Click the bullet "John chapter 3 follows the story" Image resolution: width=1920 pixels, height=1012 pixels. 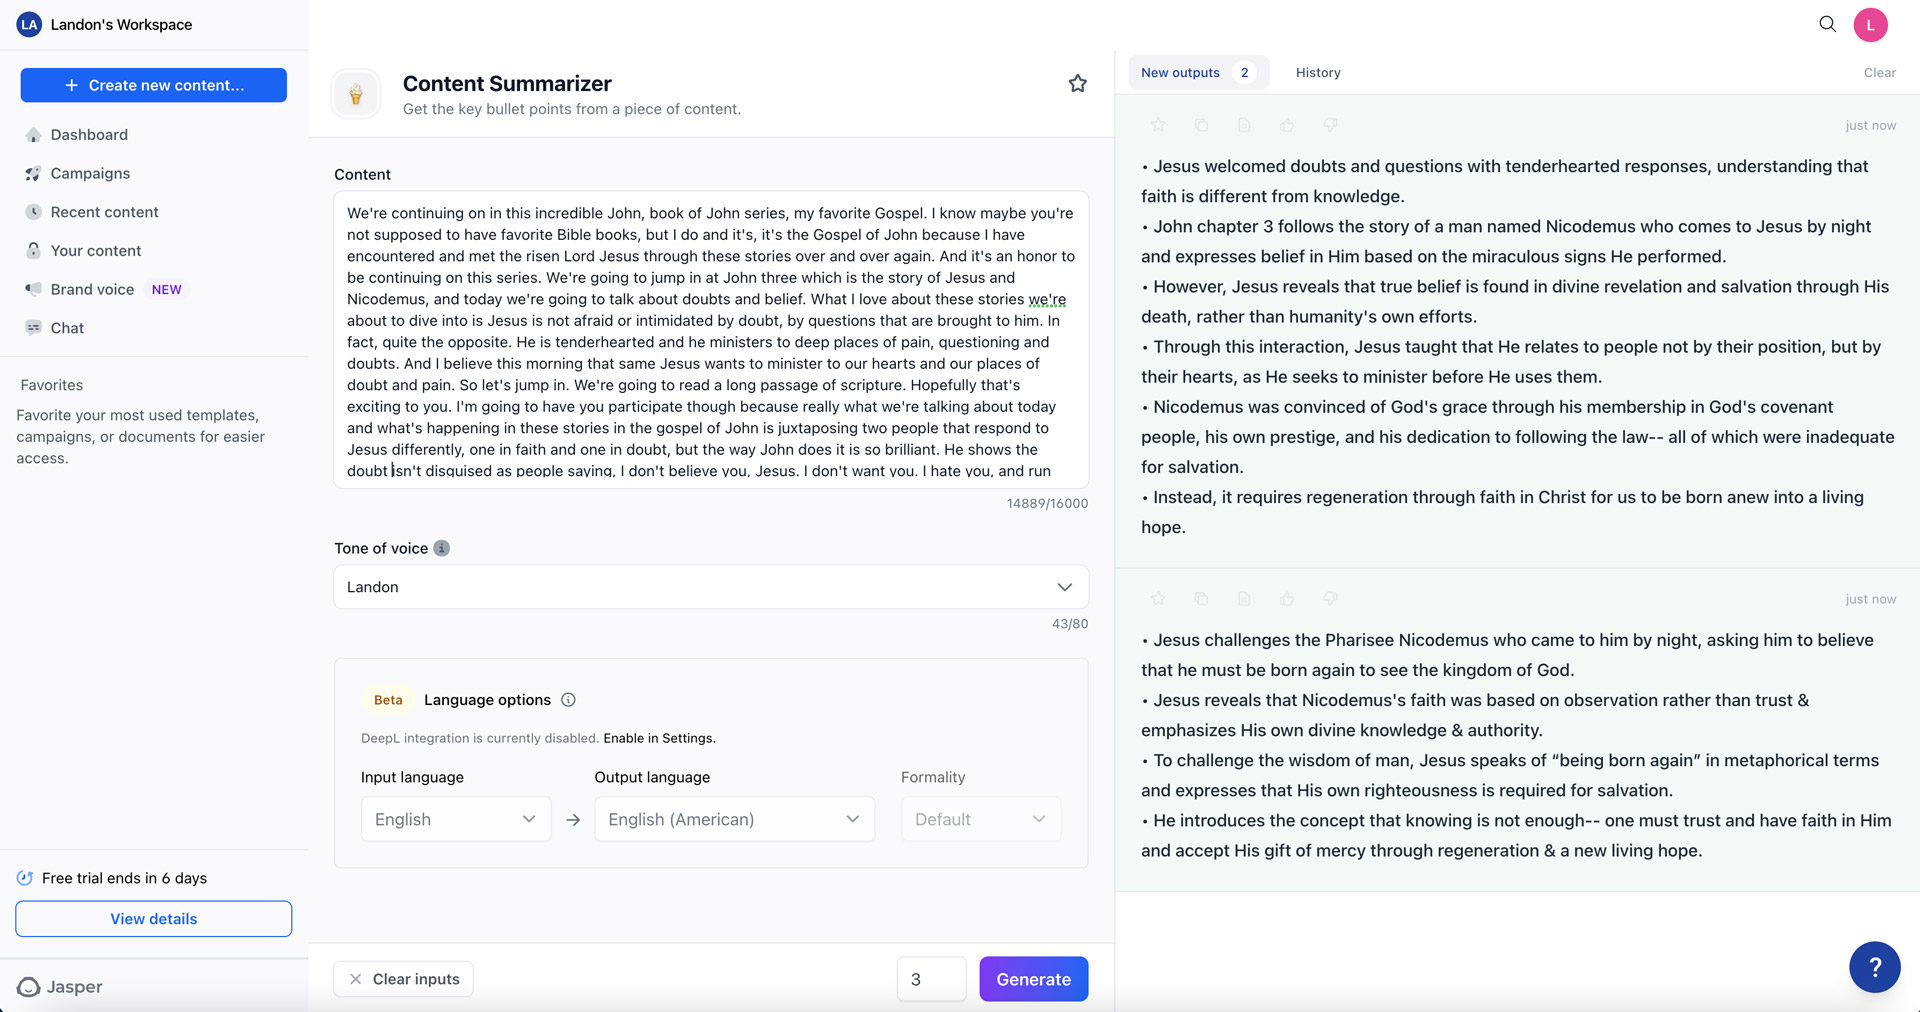[1506, 241]
